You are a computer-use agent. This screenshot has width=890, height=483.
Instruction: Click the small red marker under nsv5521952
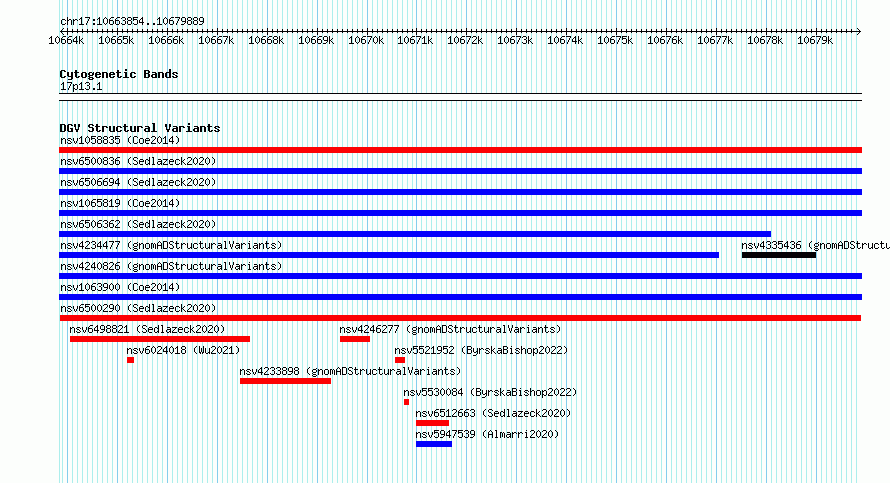(400, 360)
